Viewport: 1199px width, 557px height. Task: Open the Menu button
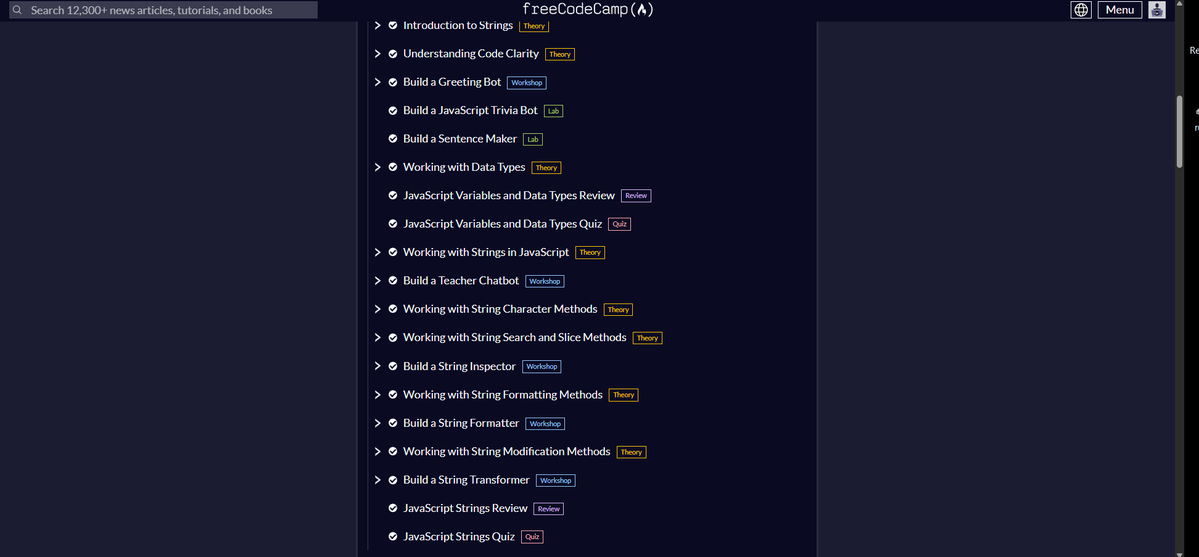click(1119, 10)
